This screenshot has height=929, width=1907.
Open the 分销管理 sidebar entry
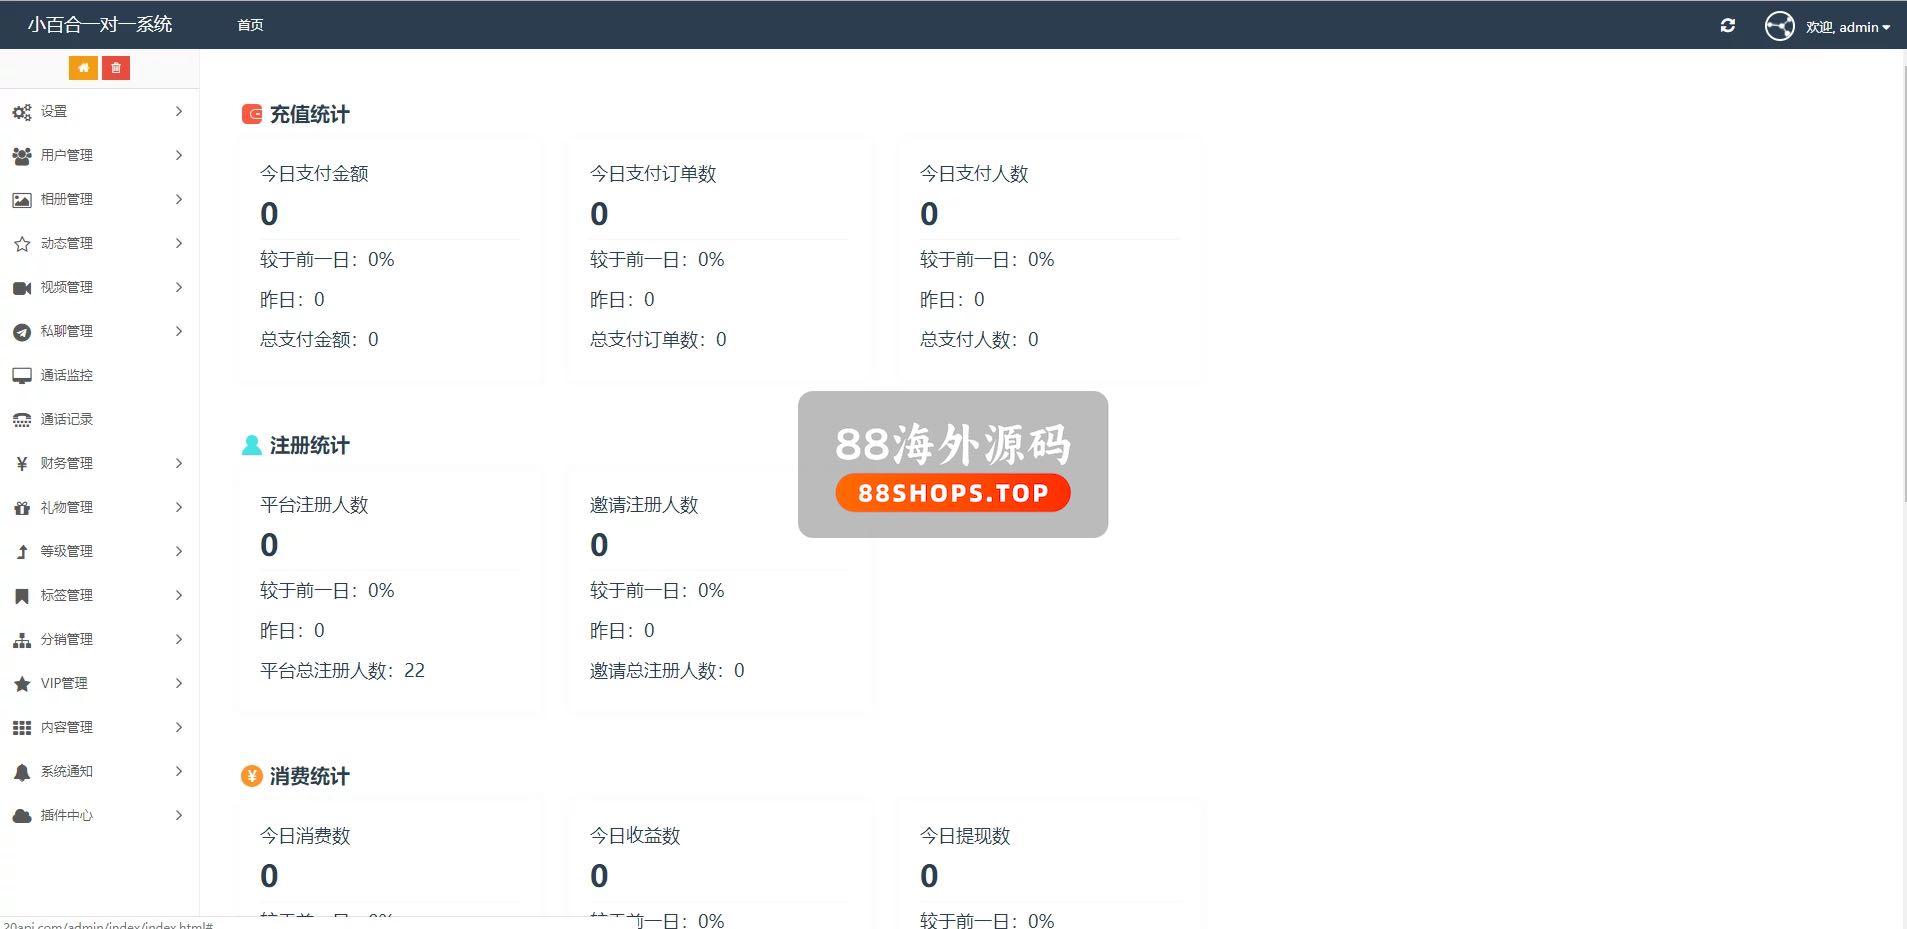point(67,639)
